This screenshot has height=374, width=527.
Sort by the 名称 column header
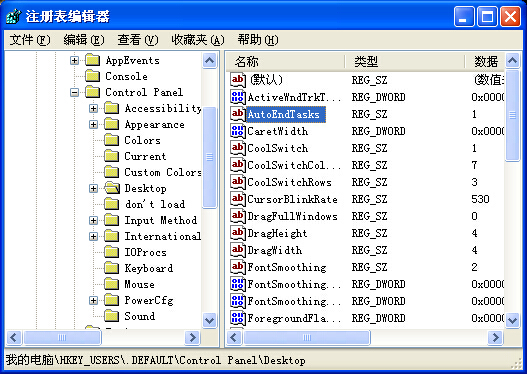coord(286,61)
